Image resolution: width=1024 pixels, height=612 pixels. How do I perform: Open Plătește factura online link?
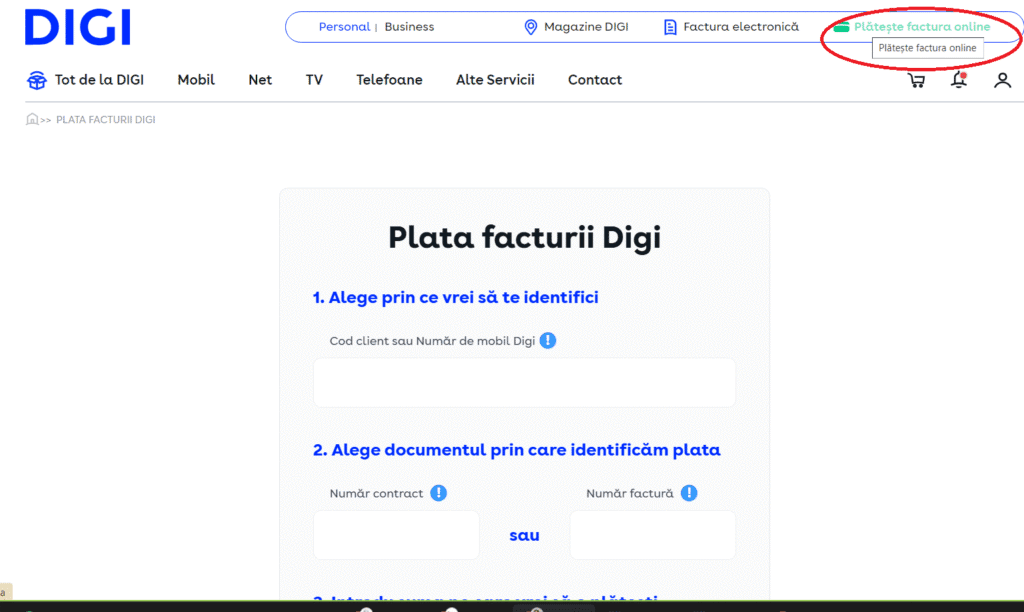click(922, 27)
